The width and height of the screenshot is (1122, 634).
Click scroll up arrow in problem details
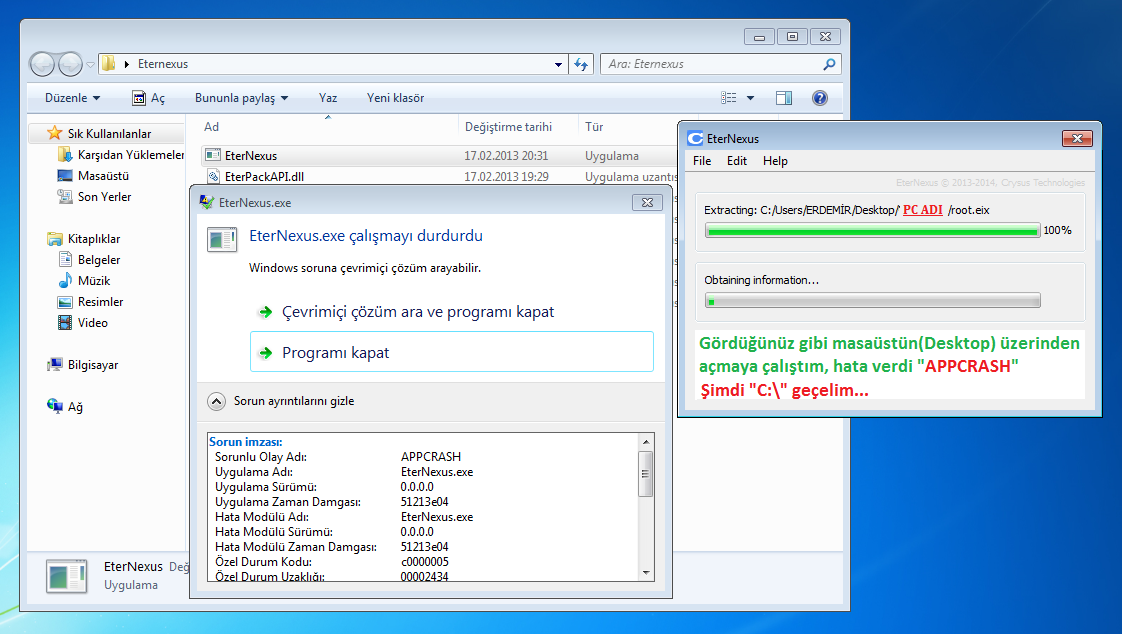point(646,442)
